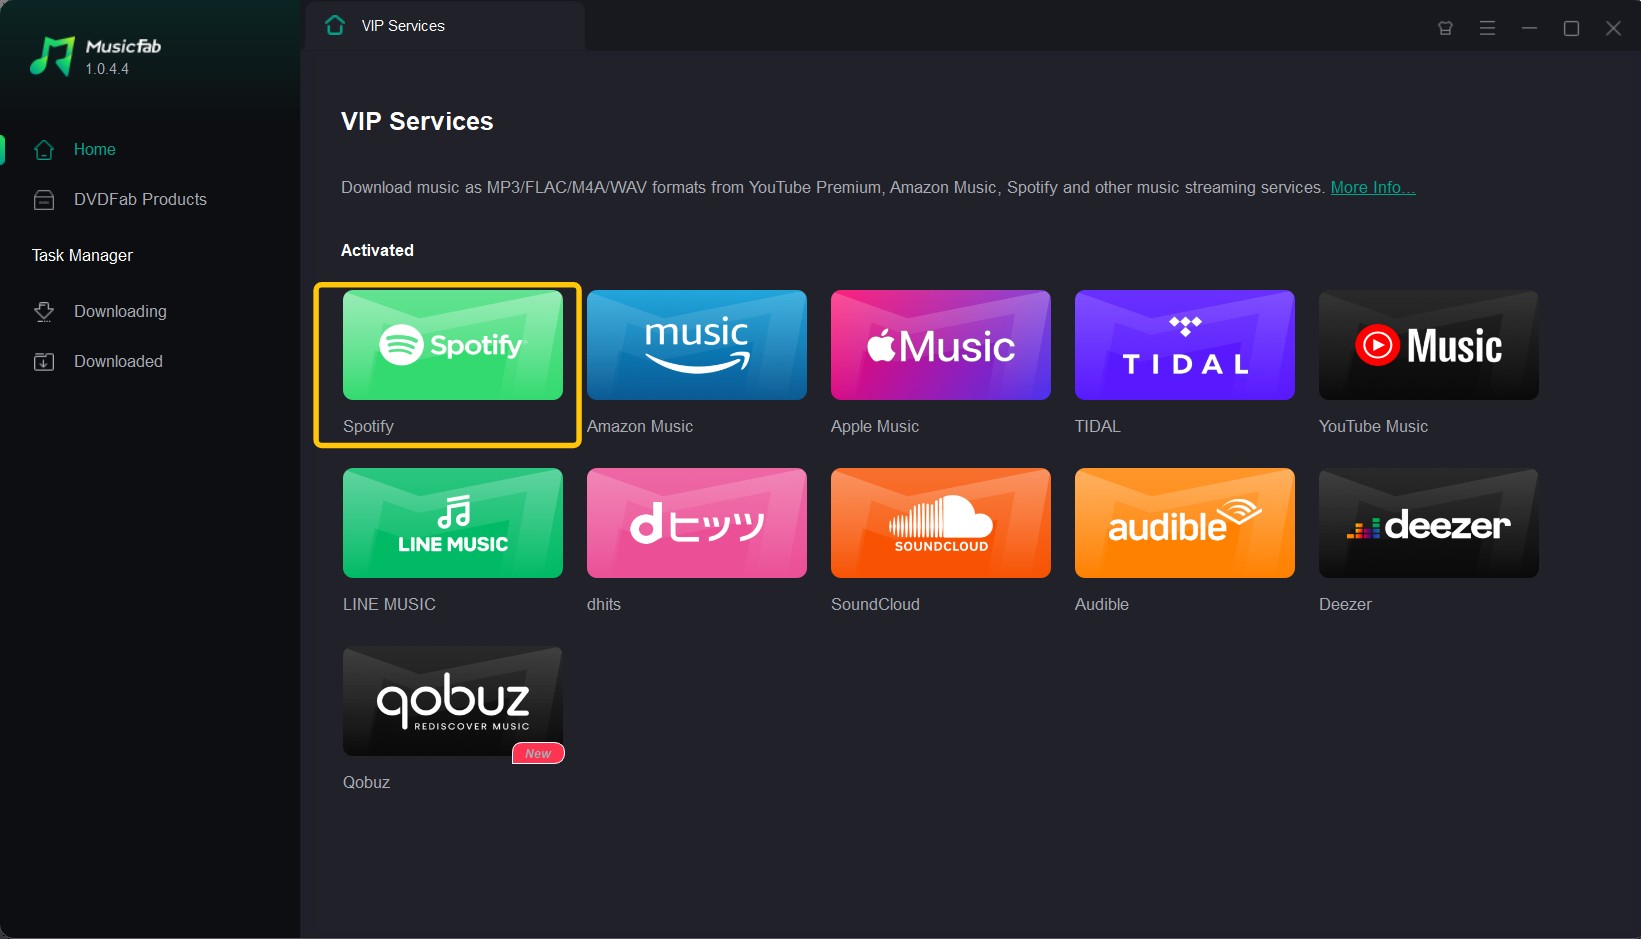The width and height of the screenshot is (1641, 939).
Task: Click the MusicFab logo icon
Action: tap(52, 57)
